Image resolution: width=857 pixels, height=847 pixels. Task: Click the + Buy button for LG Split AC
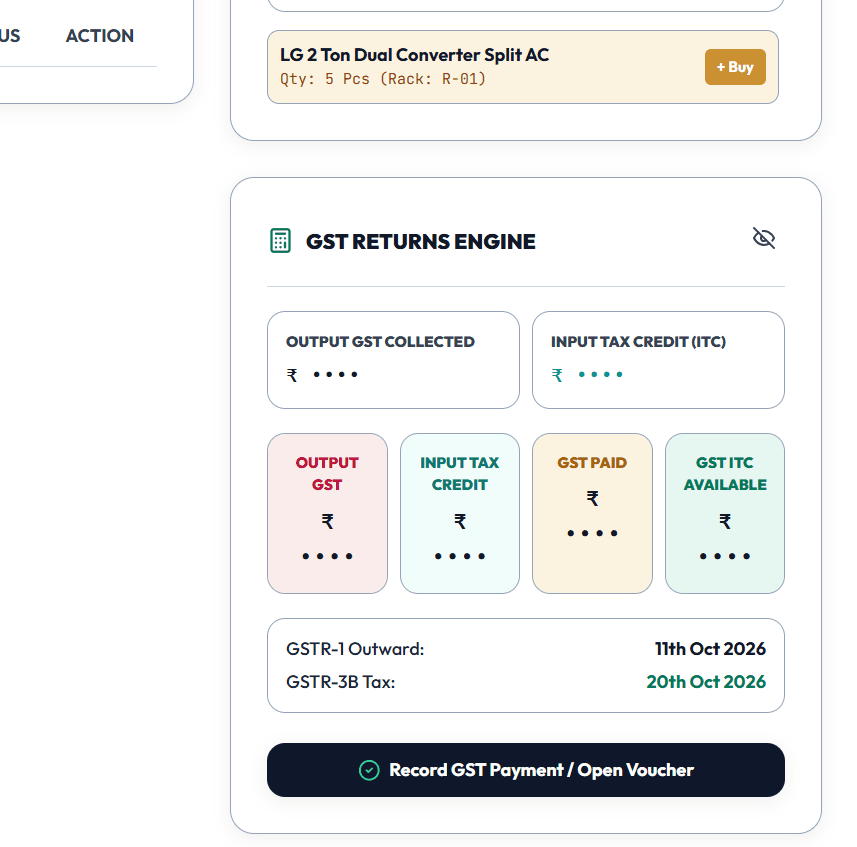point(735,67)
